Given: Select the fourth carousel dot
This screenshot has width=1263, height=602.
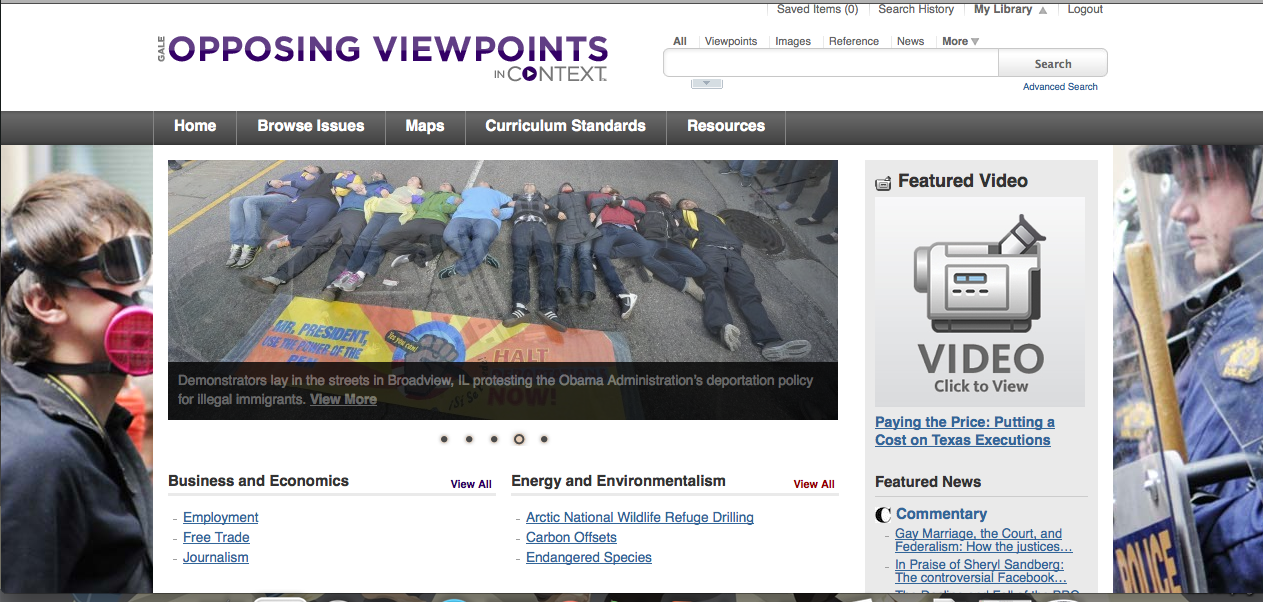Looking at the screenshot, I should (519, 439).
